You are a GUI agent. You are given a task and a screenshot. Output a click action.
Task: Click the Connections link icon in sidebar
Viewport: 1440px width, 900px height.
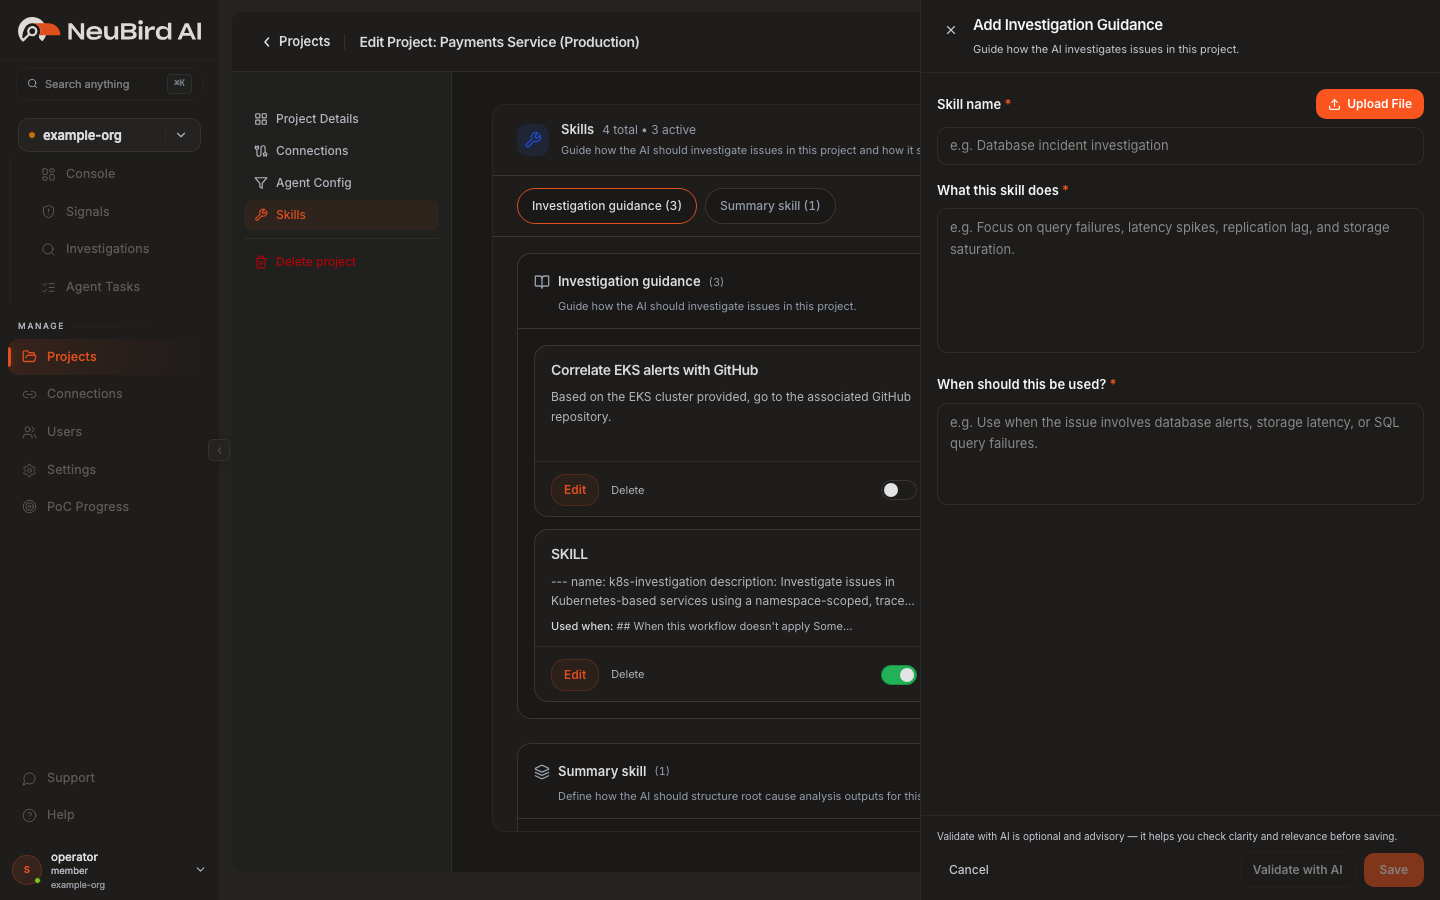click(x=29, y=394)
